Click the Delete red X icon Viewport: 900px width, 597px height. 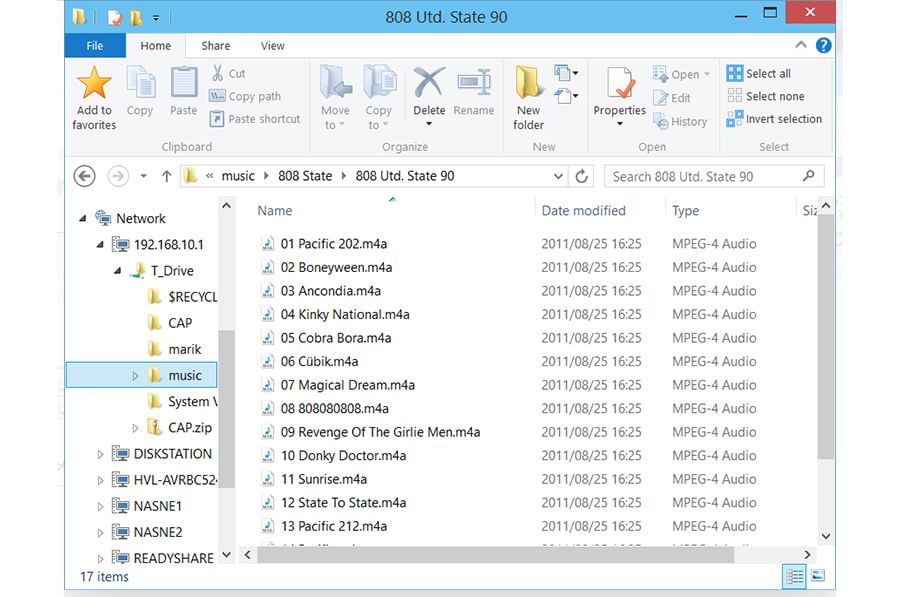point(429,84)
